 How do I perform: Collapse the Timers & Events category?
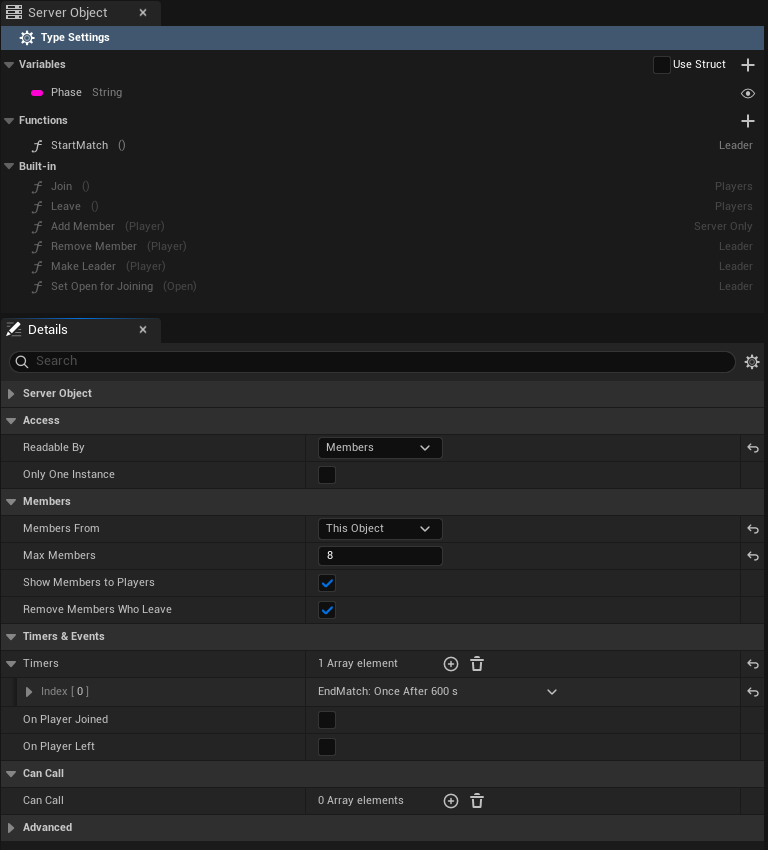tap(11, 637)
